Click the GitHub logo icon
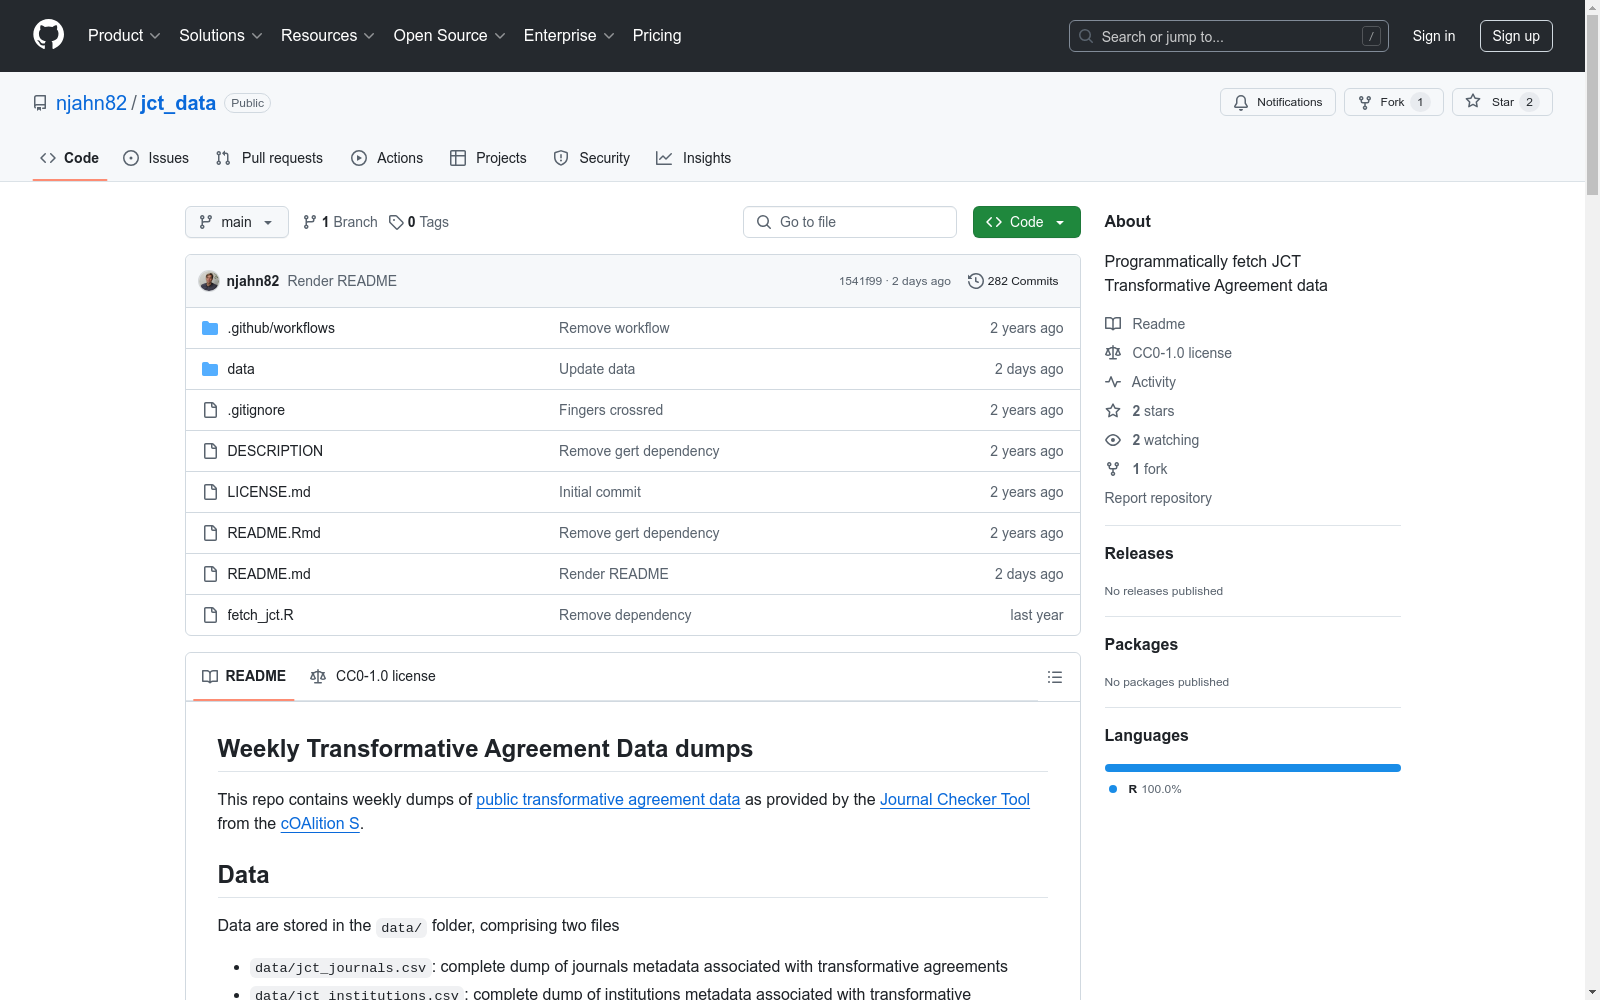The width and height of the screenshot is (1600, 1000). 48,35
